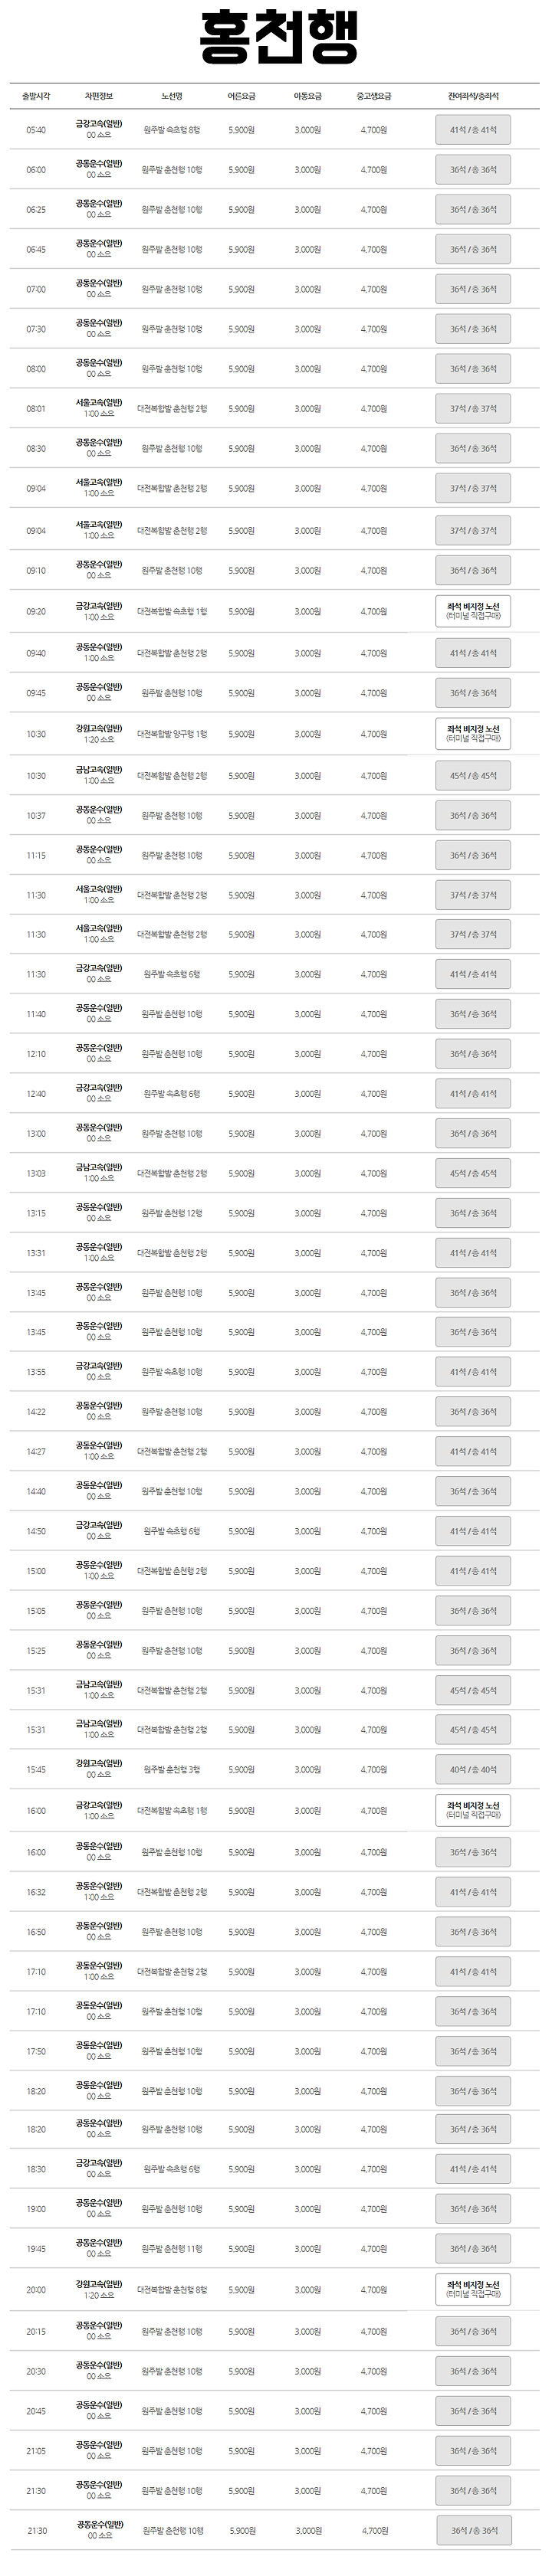Open seats for the 18:30 금강고속 departure
This screenshot has height=2576, width=552.
[473, 2170]
